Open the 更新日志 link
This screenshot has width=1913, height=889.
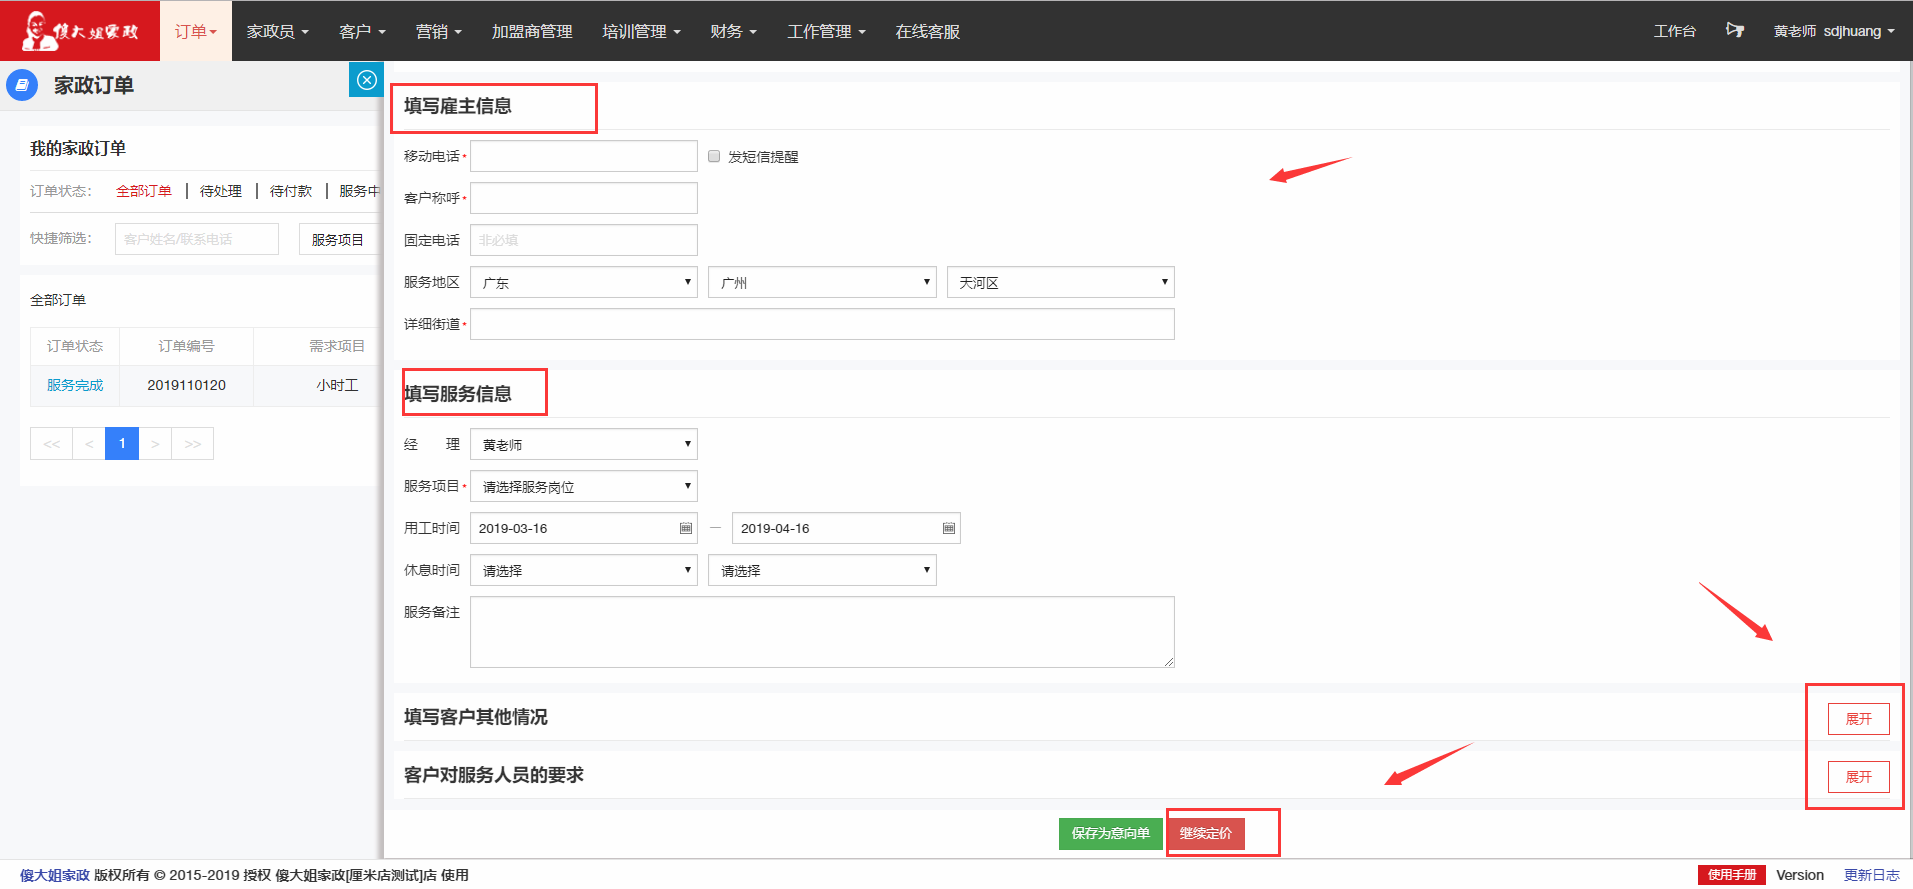coord(1872,875)
